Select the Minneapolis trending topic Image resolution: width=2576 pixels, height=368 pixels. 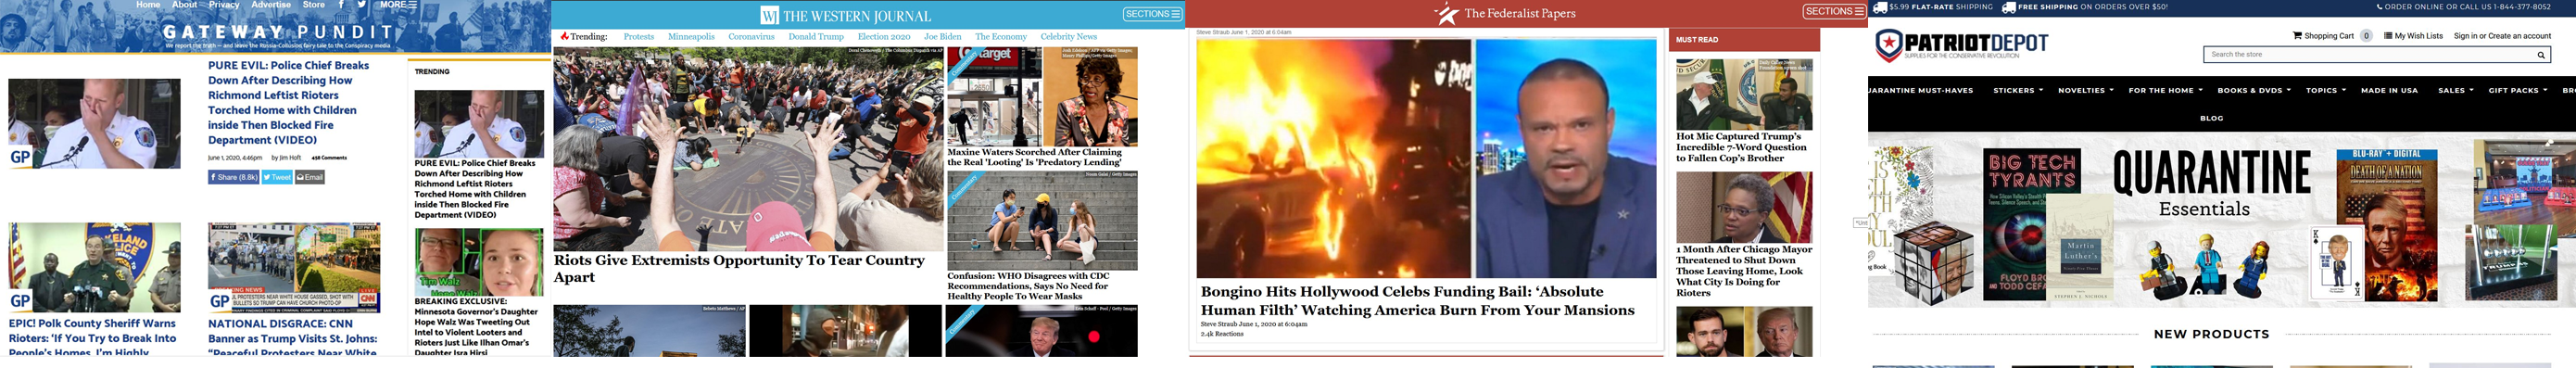tap(691, 36)
